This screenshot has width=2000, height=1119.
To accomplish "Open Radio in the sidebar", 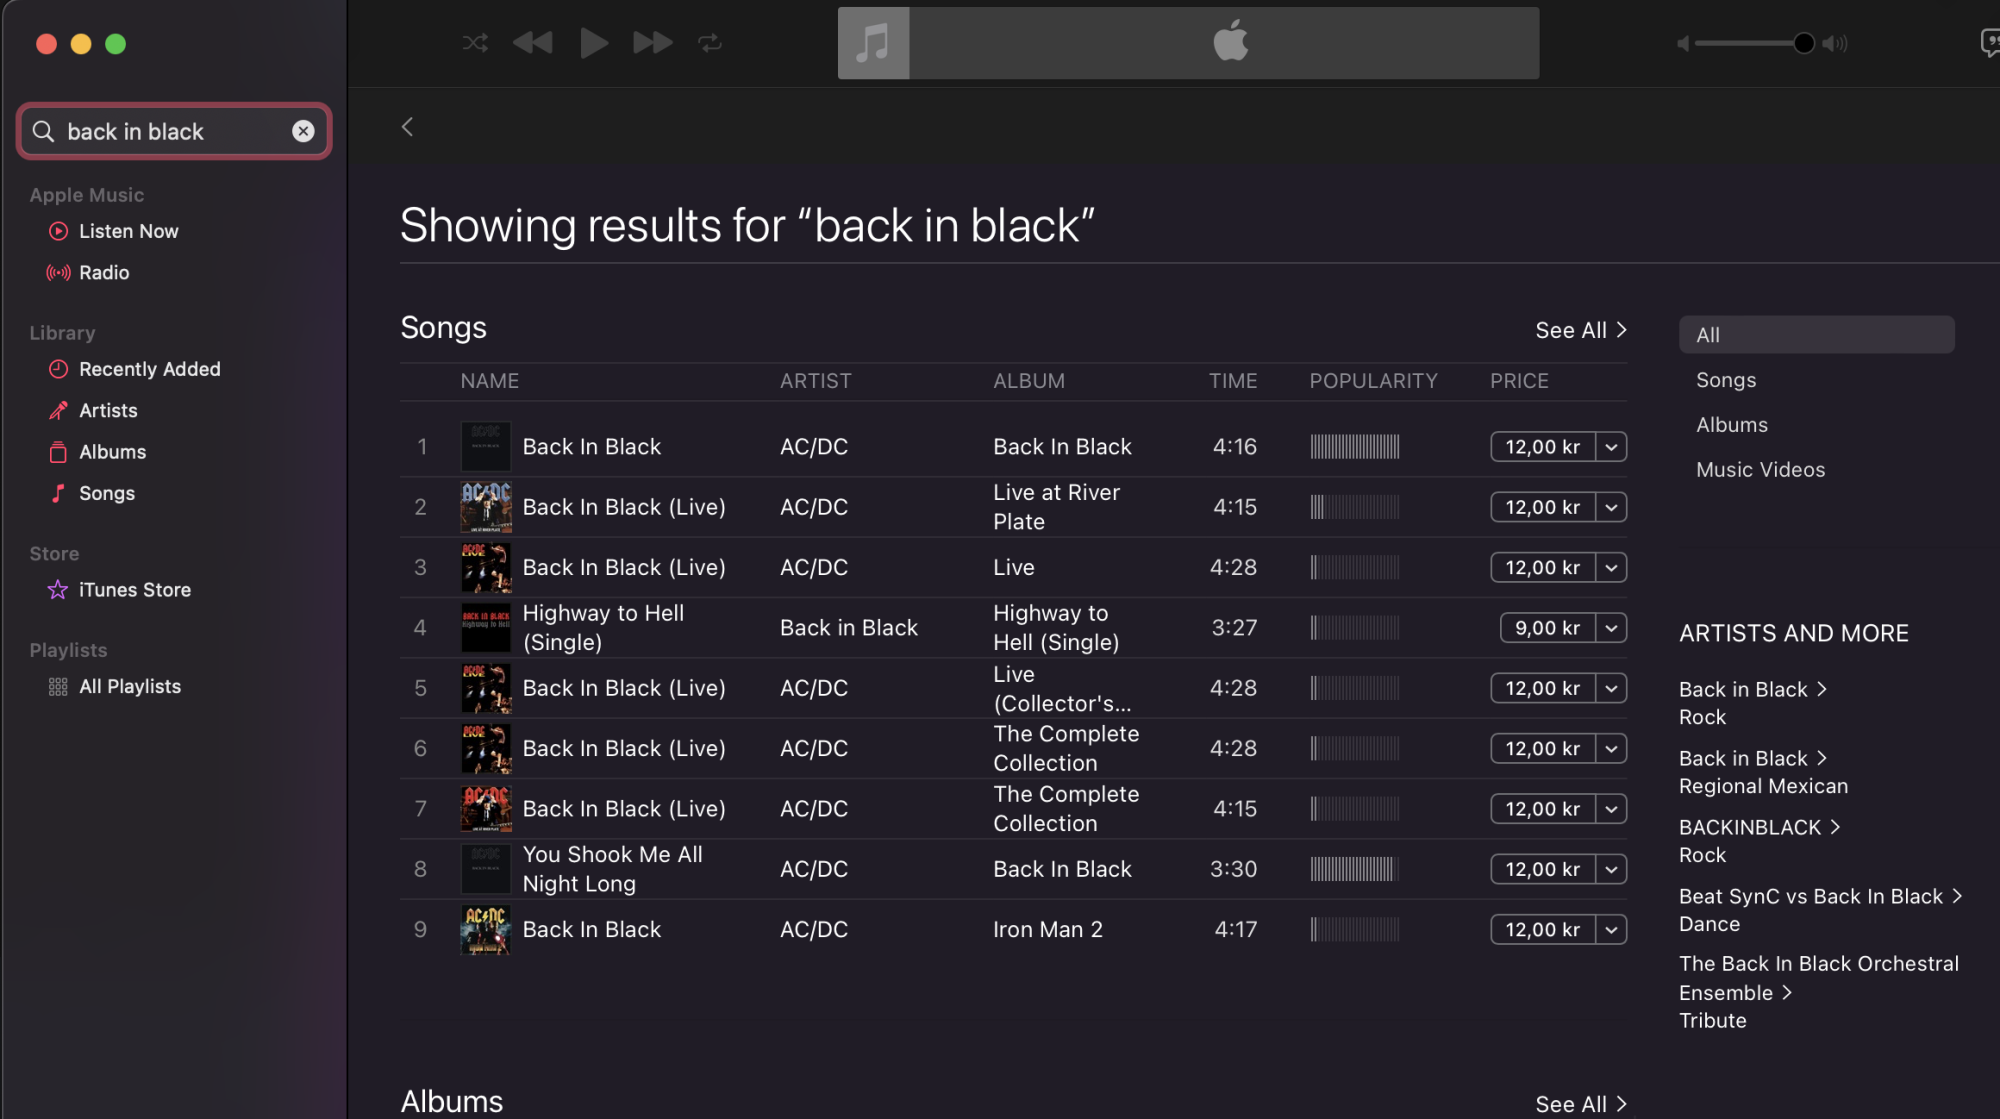I will point(104,272).
